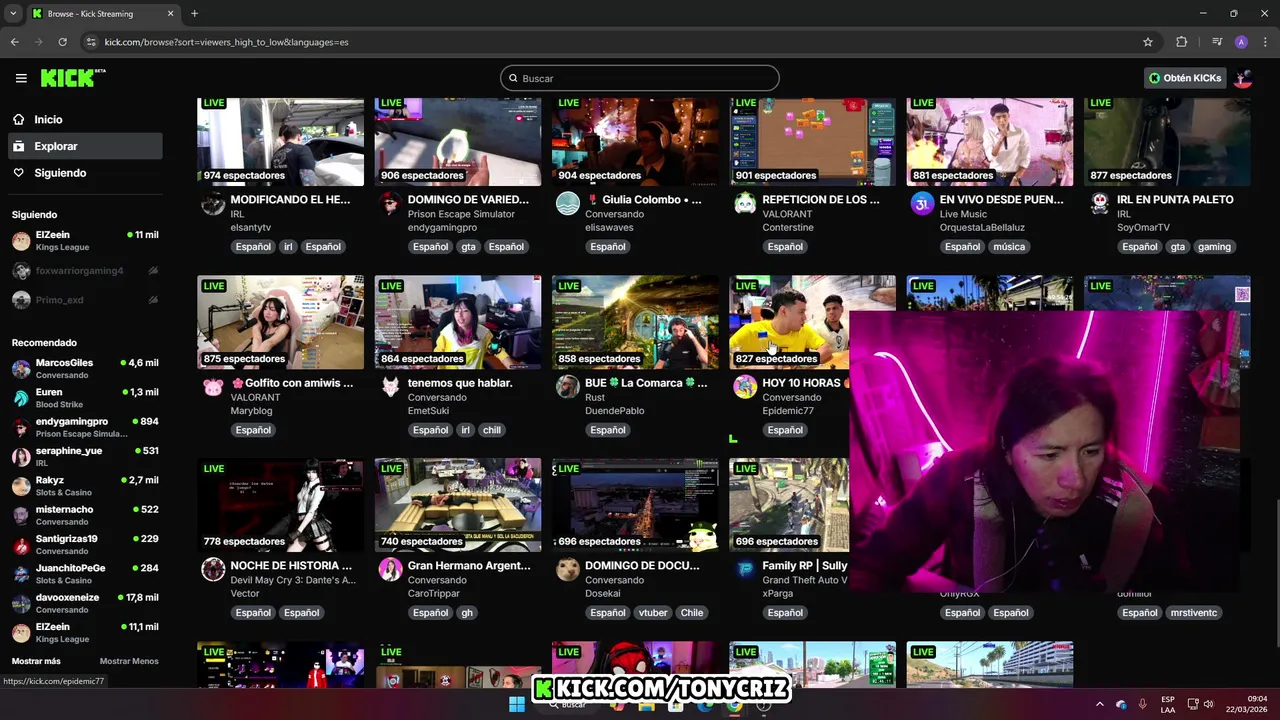Click the gta tag under endygamingpro
Viewport: 1280px width, 720px height.
tap(468, 247)
